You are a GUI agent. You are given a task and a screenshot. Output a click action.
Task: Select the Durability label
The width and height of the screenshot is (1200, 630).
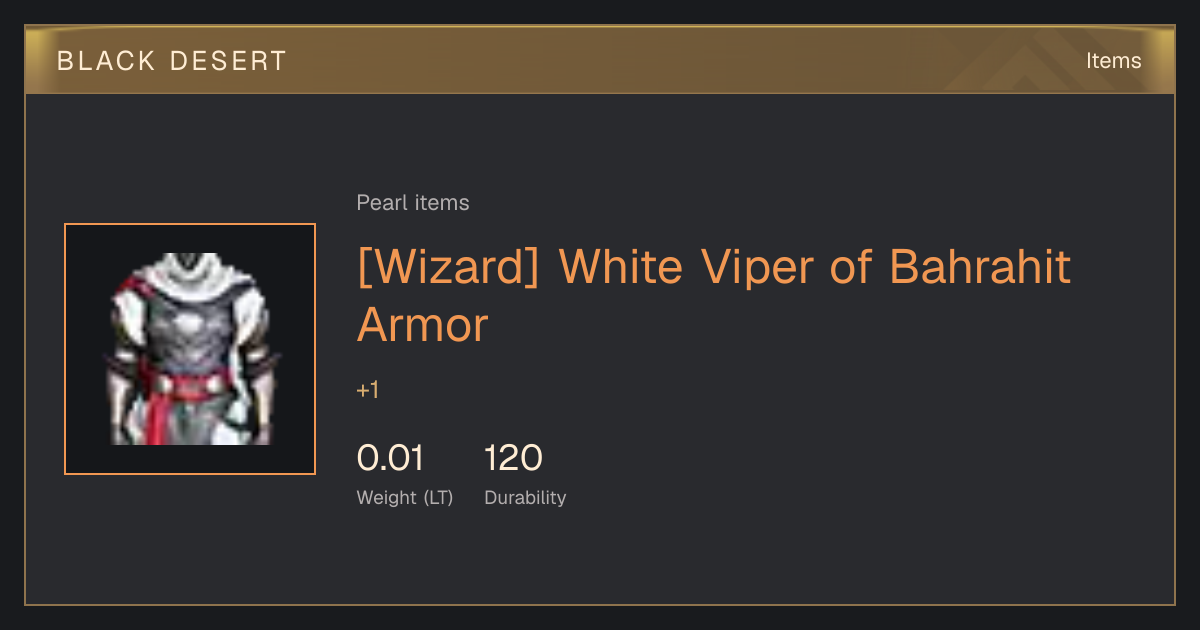tap(525, 497)
